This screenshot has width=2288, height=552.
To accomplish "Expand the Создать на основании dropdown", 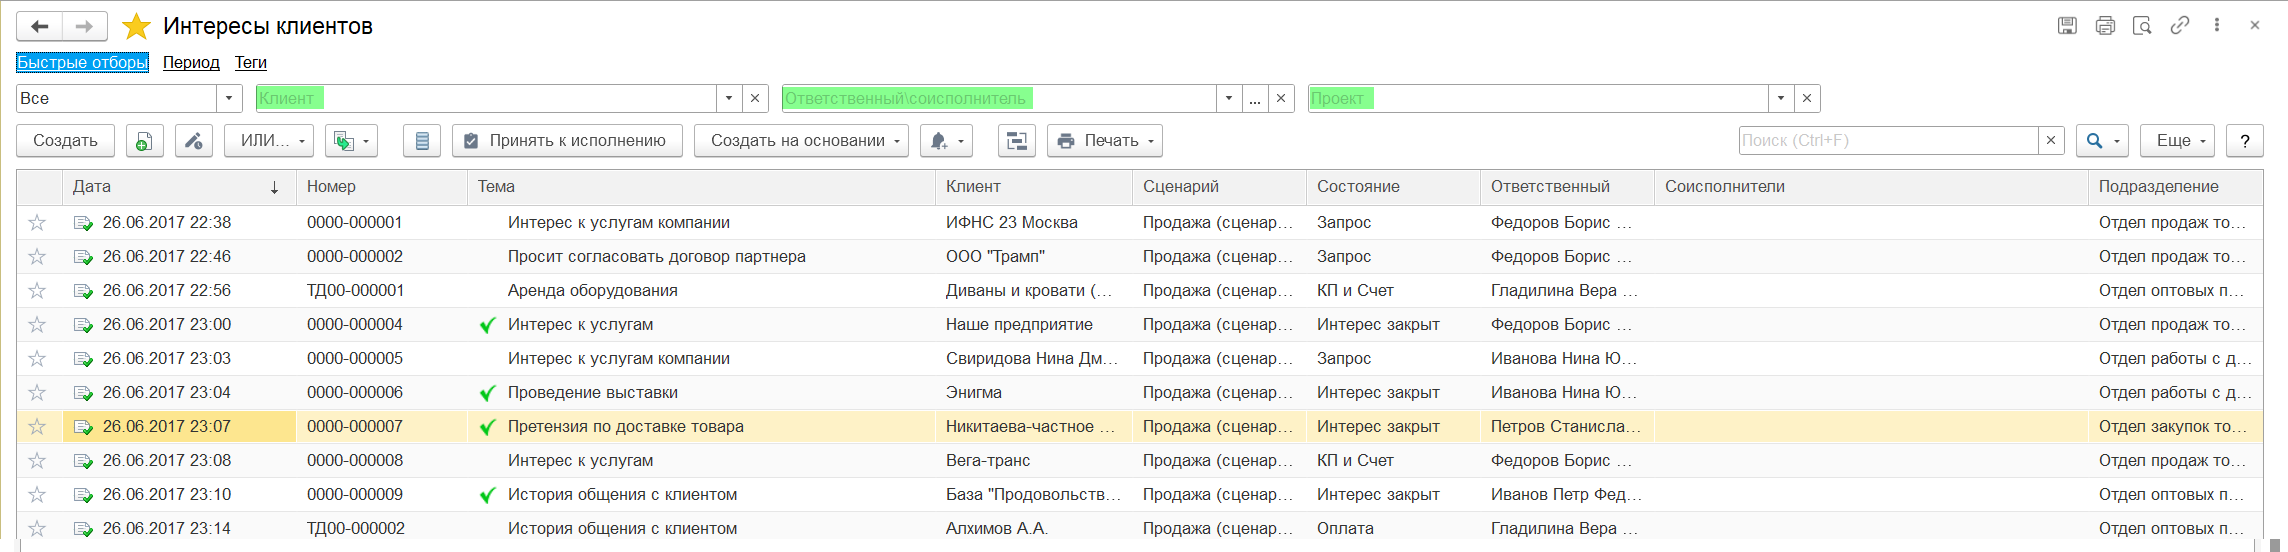I will 801,141.
